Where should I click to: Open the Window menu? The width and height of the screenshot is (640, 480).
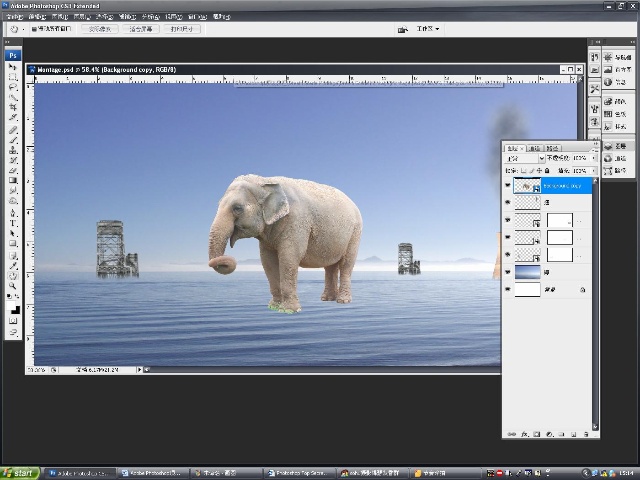pyautogui.click(x=198, y=17)
